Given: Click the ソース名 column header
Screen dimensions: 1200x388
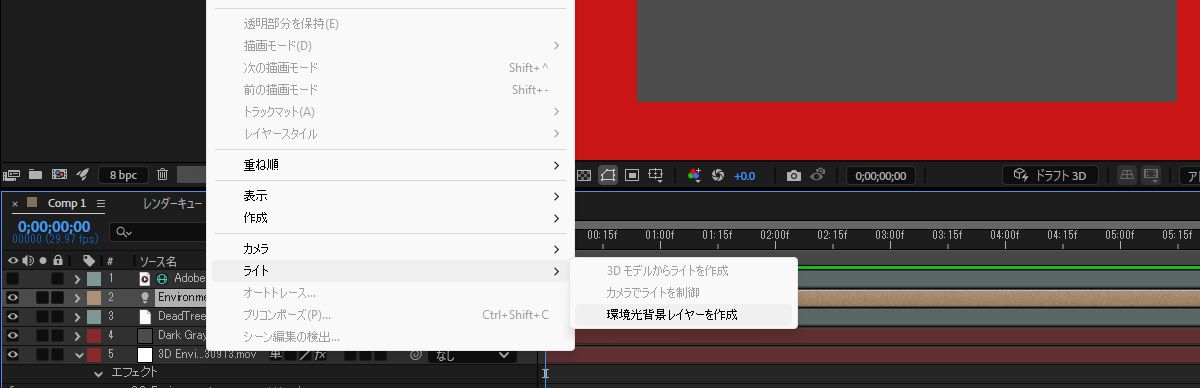Looking at the screenshot, I should (x=157, y=261).
